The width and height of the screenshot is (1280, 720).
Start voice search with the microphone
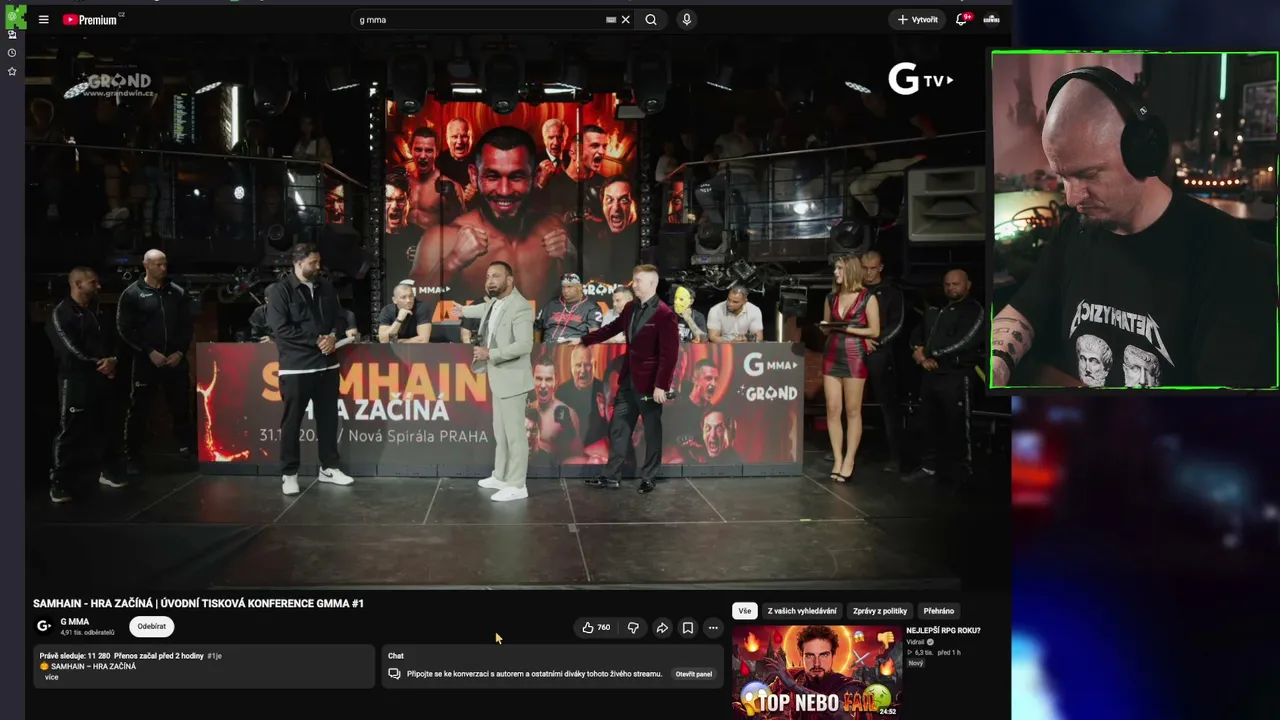[x=686, y=19]
